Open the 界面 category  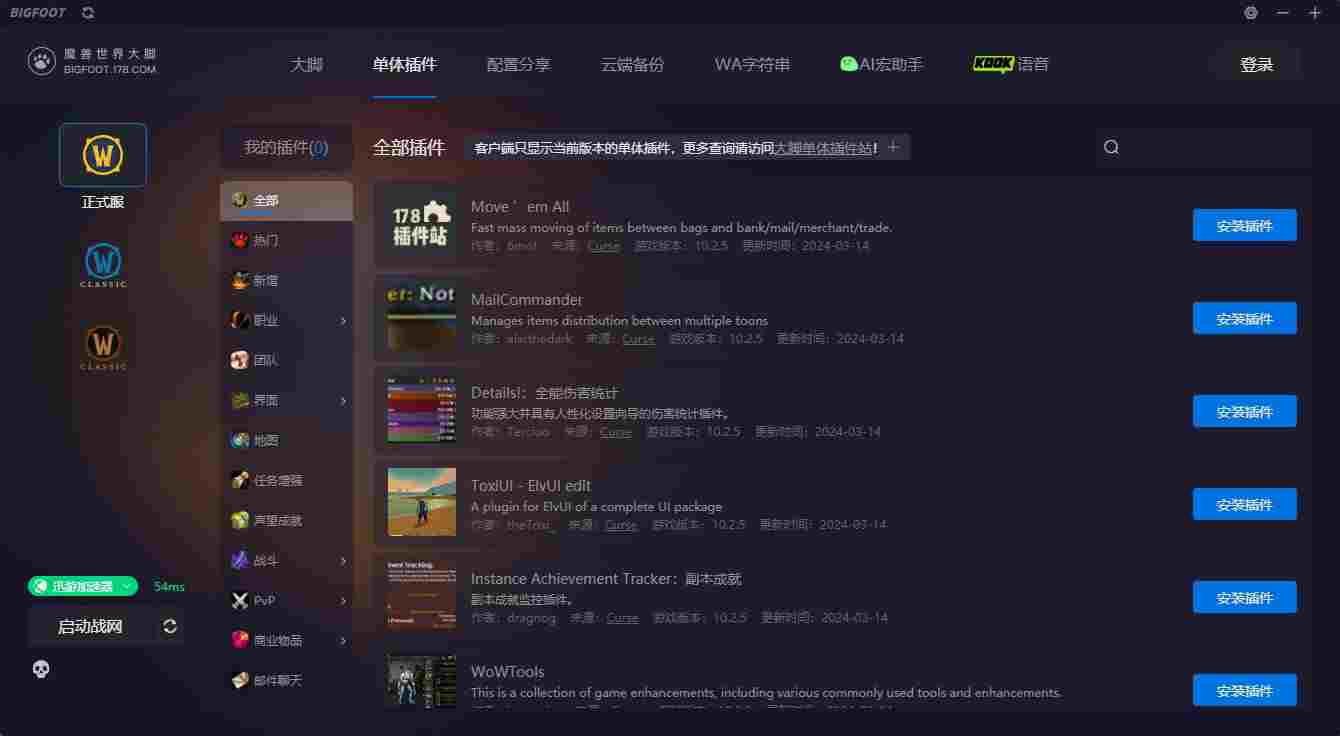coord(286,400)
